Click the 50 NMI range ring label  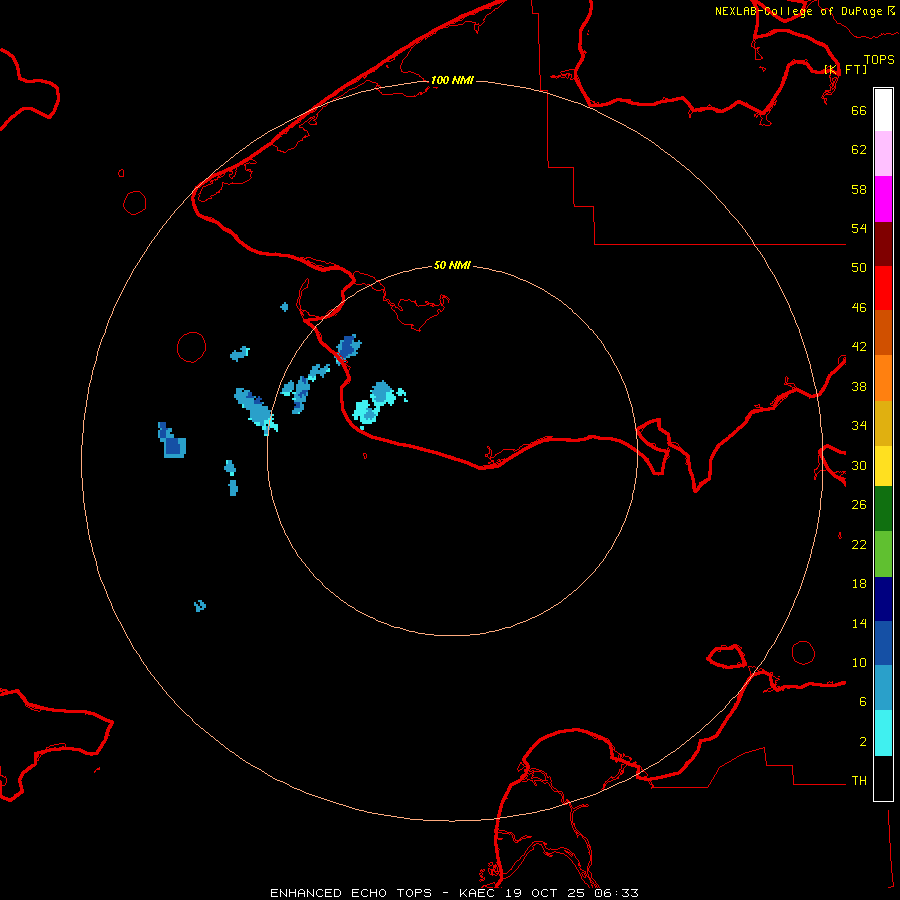tap(452, 265)
